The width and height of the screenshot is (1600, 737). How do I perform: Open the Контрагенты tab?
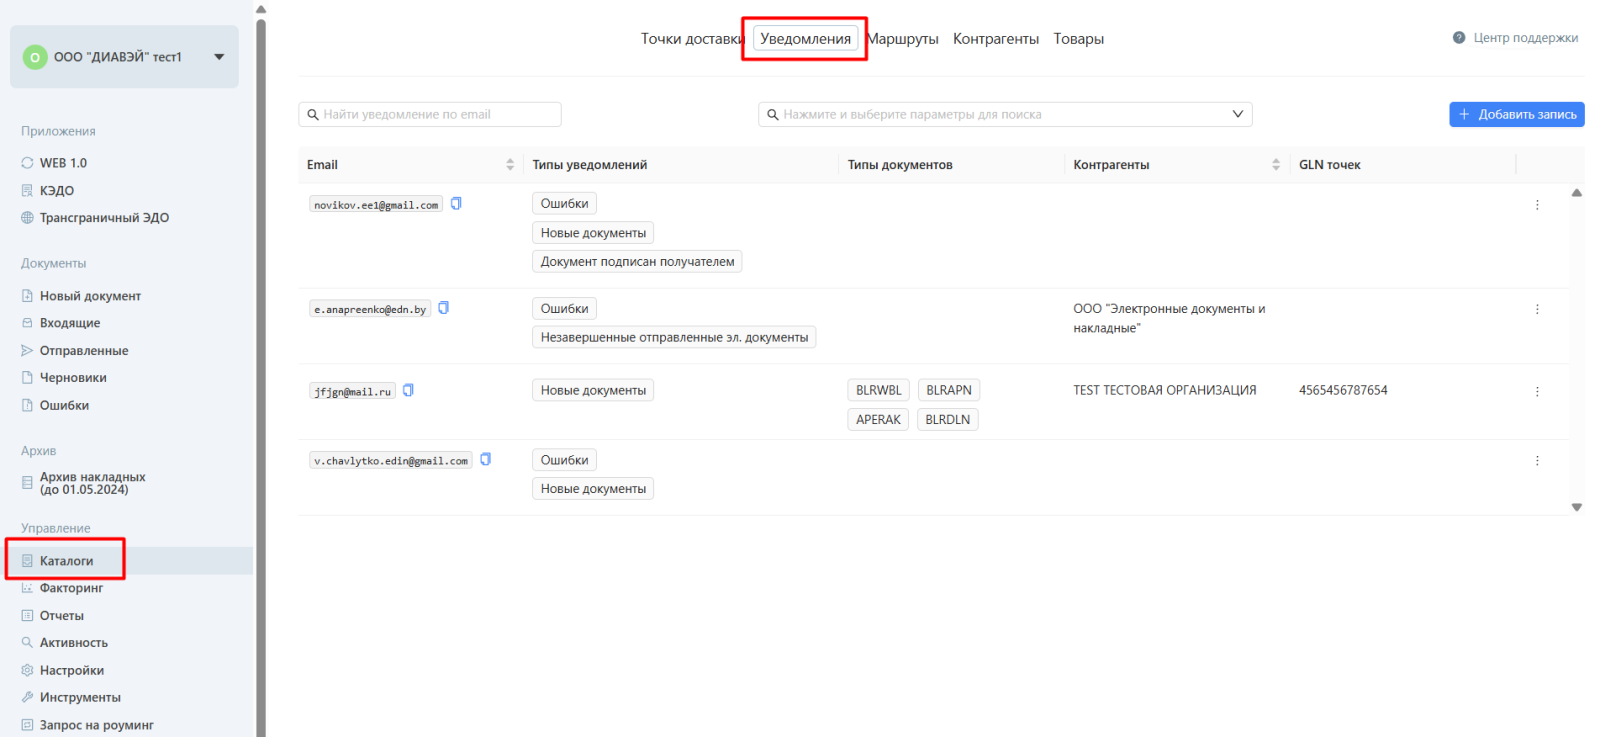point(996,39)
